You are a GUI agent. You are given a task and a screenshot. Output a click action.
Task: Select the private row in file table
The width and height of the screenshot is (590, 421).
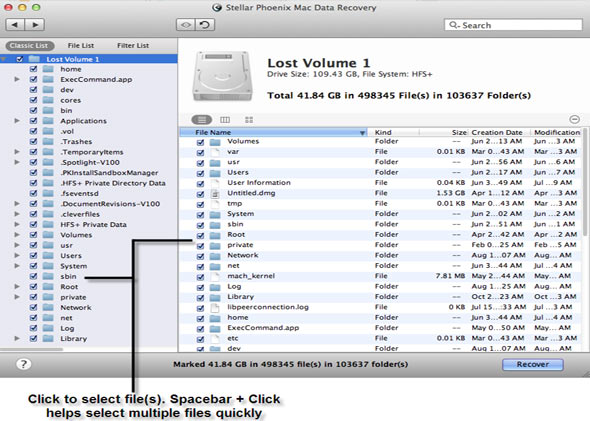coord(381,245)
